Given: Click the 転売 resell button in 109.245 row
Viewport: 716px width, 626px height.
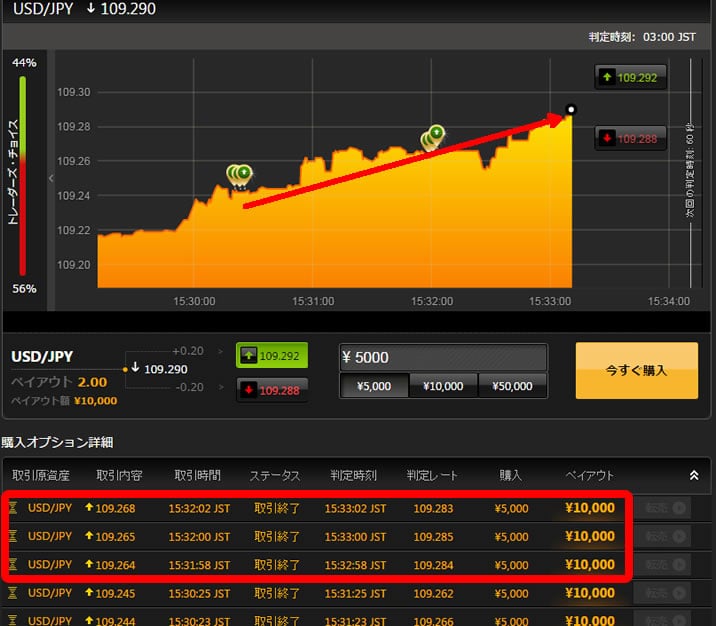Looking at the screenshot, I should [x=662, y=593].
